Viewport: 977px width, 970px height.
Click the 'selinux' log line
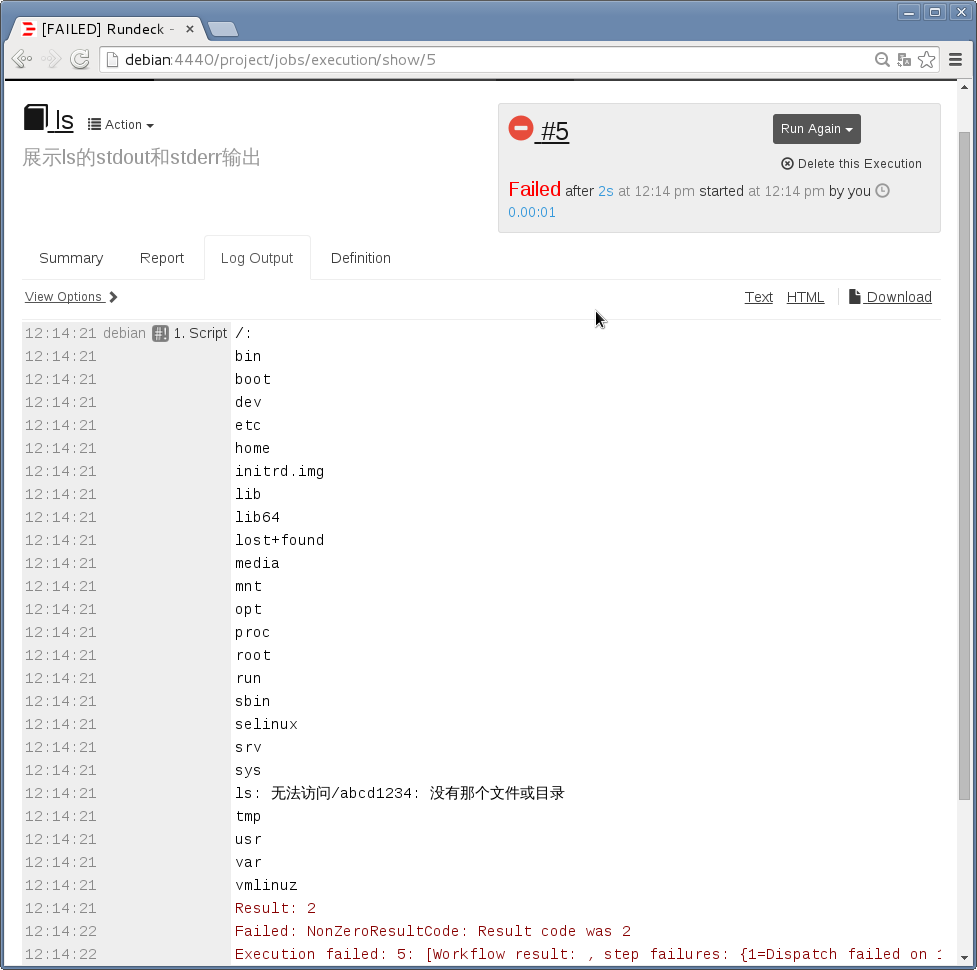pos(266,725)
